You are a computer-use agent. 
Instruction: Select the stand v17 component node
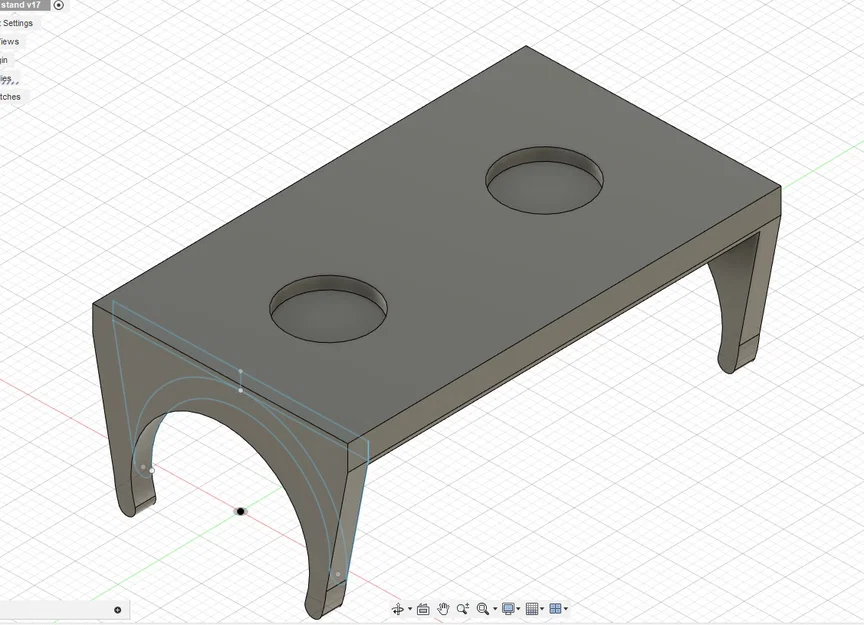24,5
